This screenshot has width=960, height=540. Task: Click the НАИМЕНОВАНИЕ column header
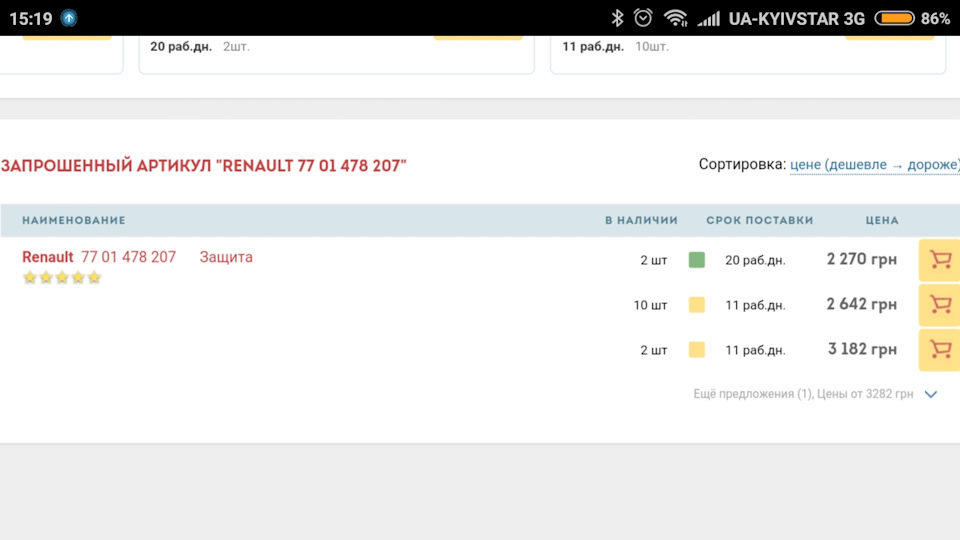tap(74, 220)
